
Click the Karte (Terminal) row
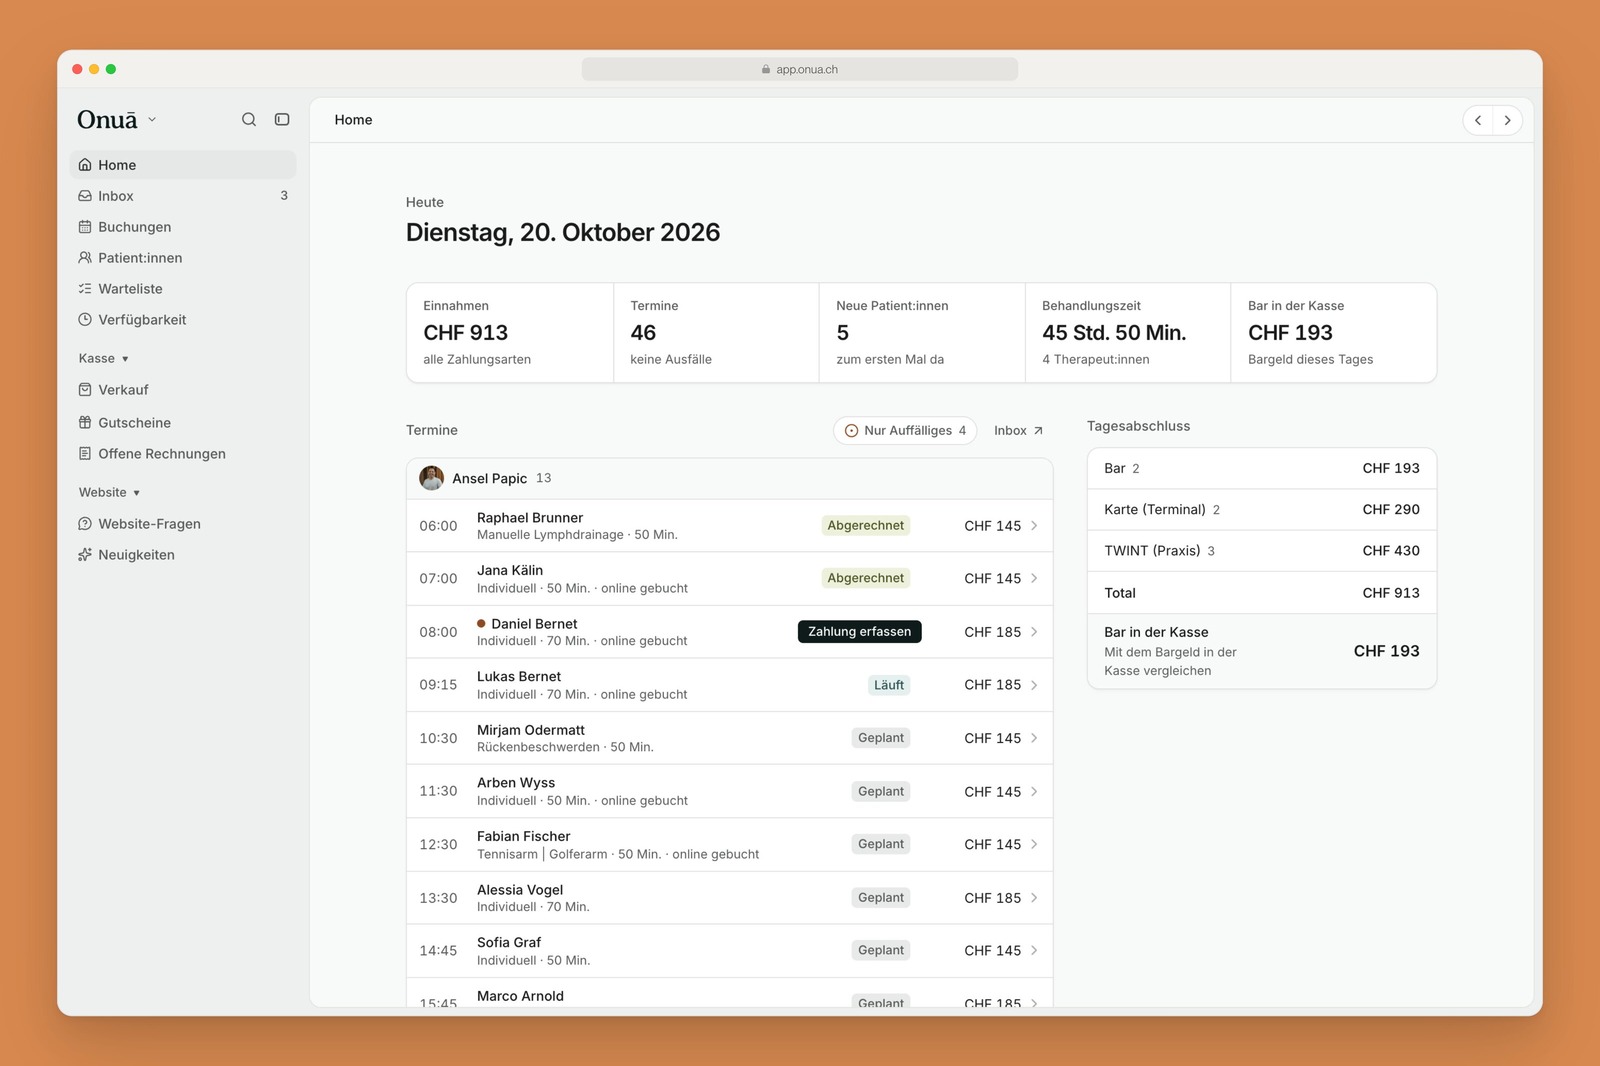[1261, 510]
